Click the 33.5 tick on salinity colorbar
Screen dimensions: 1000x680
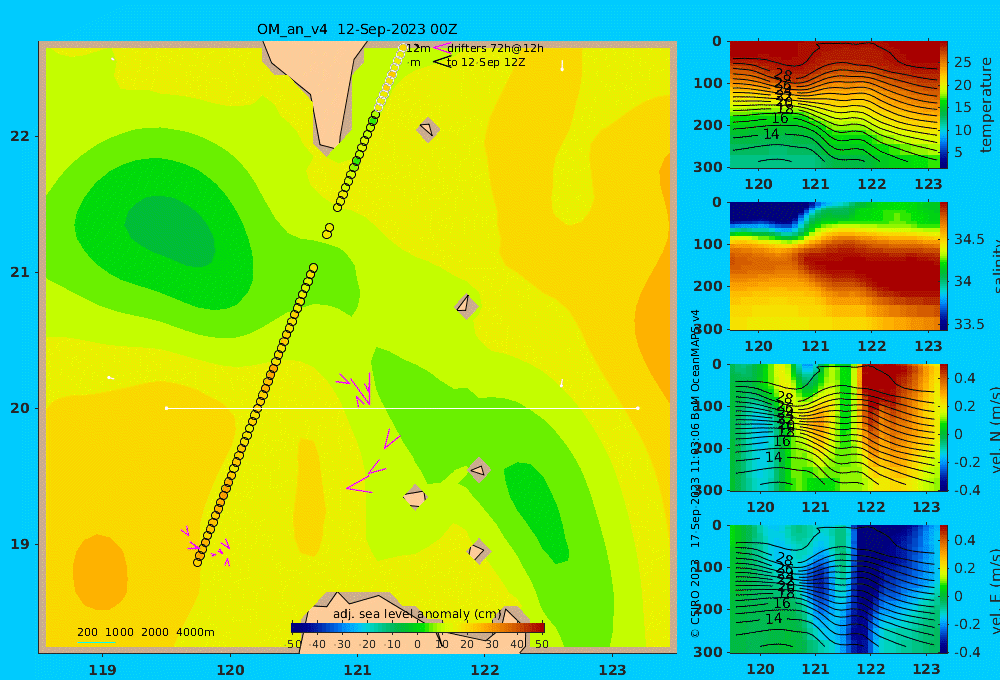[969, 324]
